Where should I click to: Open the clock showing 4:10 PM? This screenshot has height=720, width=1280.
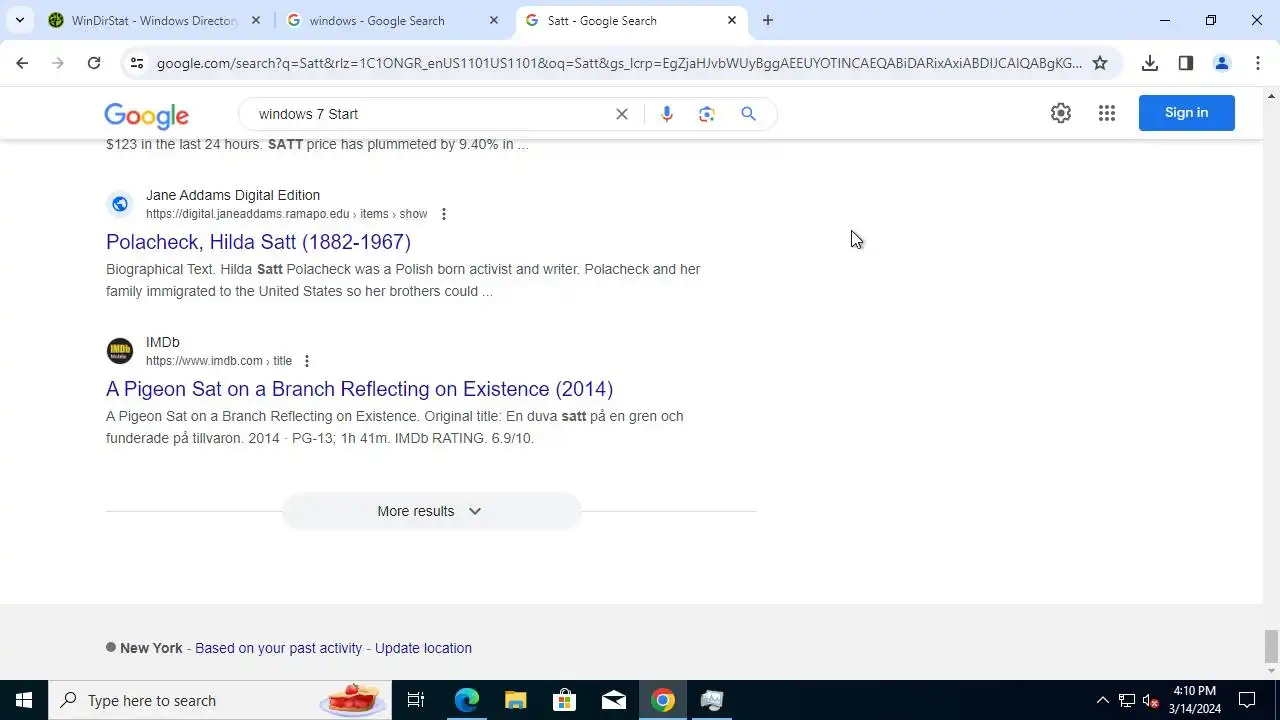1195,700
